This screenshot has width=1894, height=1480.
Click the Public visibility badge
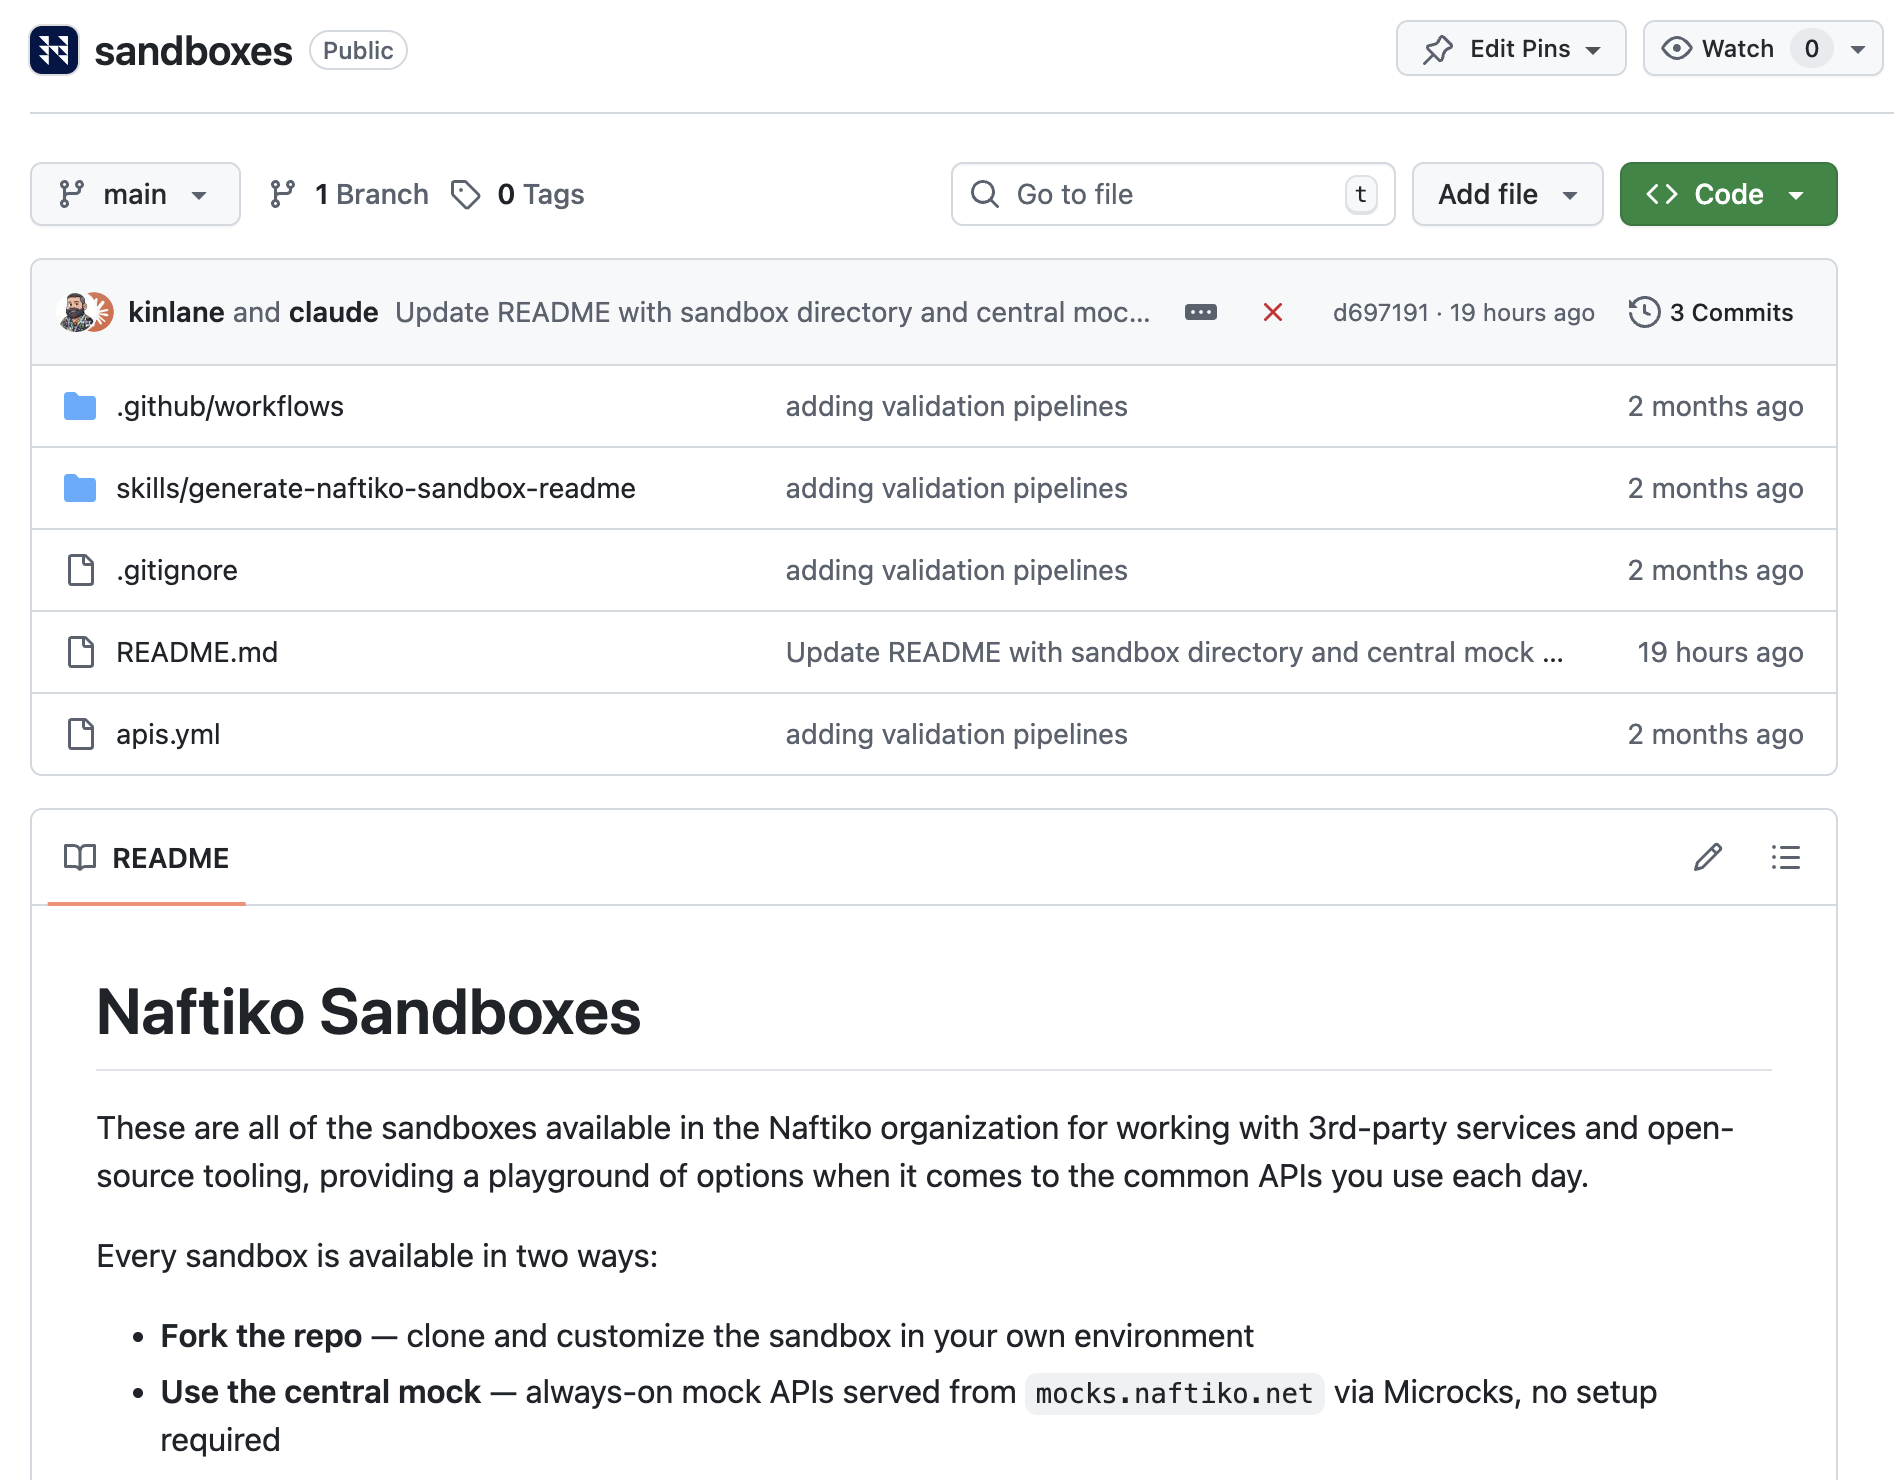pyautogui.click(x=358, y=50)
